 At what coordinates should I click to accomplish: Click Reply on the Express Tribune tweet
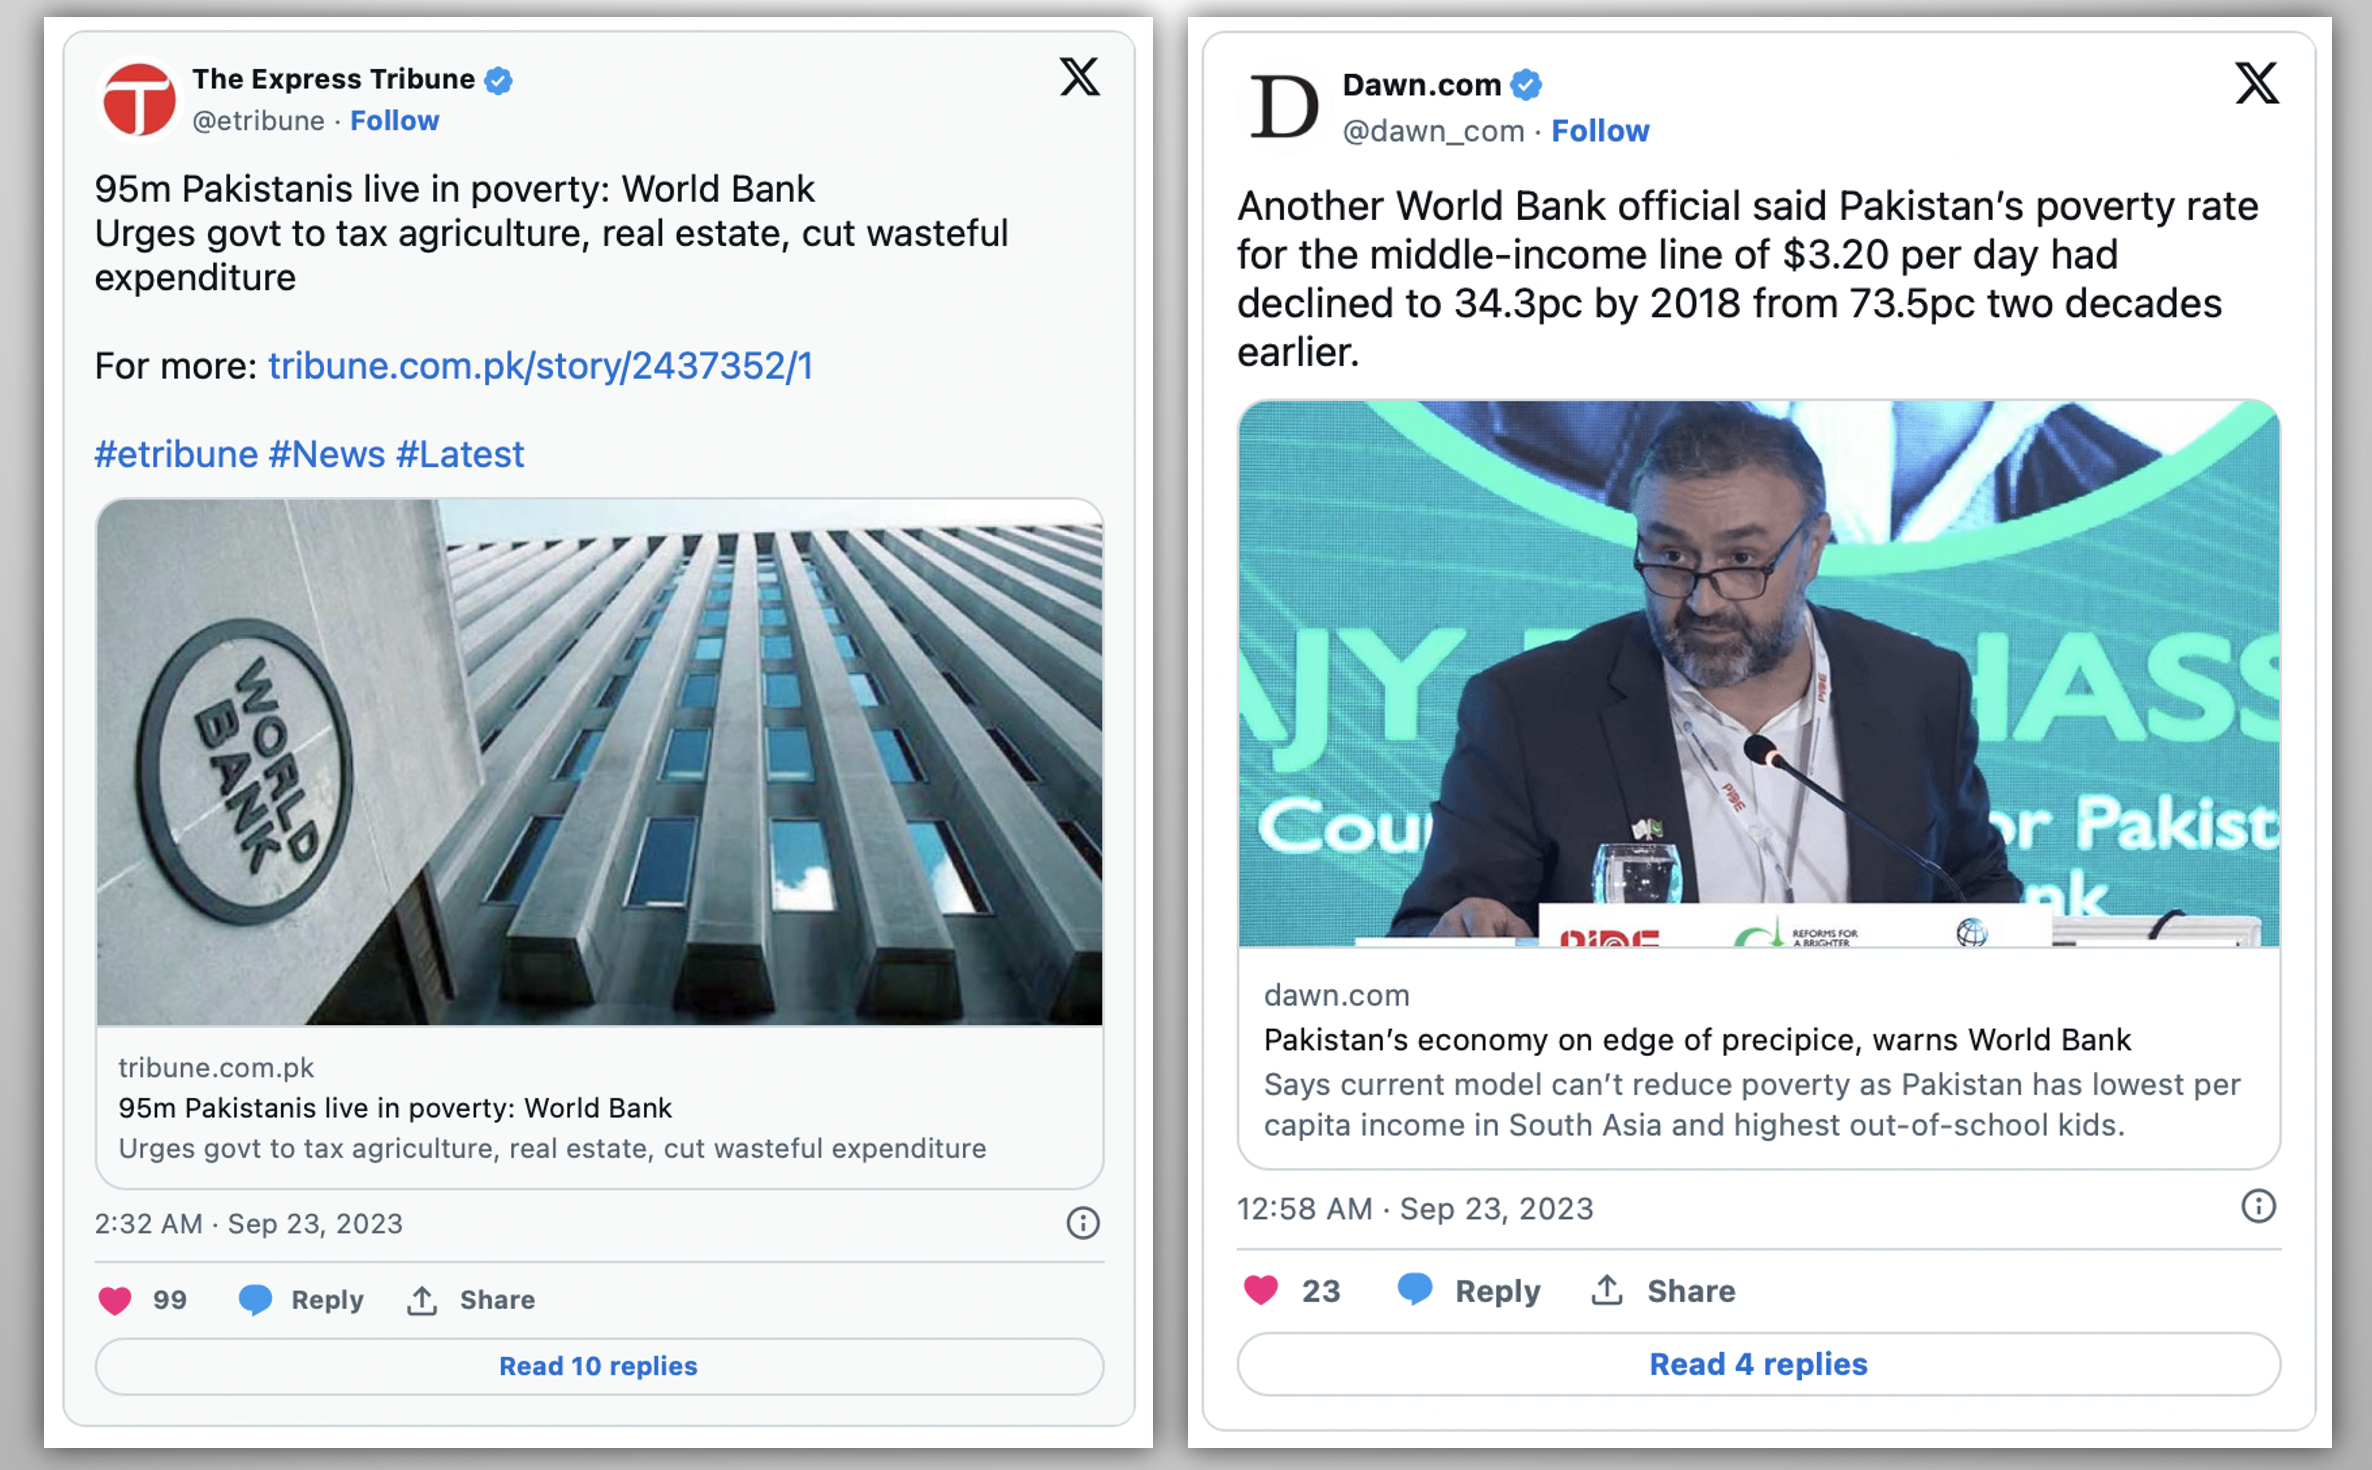pyautogui.click(x=301, y=1300)
